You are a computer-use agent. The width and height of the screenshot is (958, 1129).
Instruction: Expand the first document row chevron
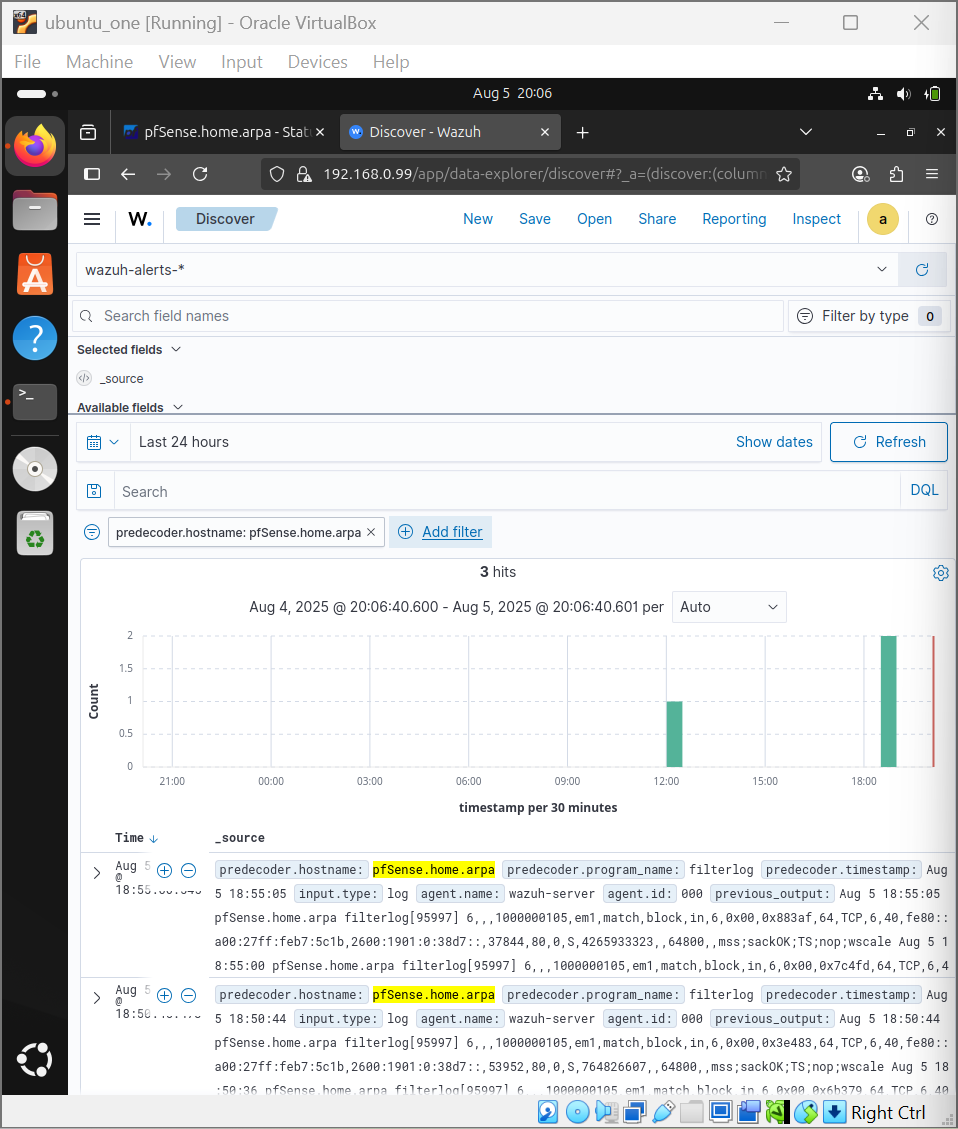(96, 872)
